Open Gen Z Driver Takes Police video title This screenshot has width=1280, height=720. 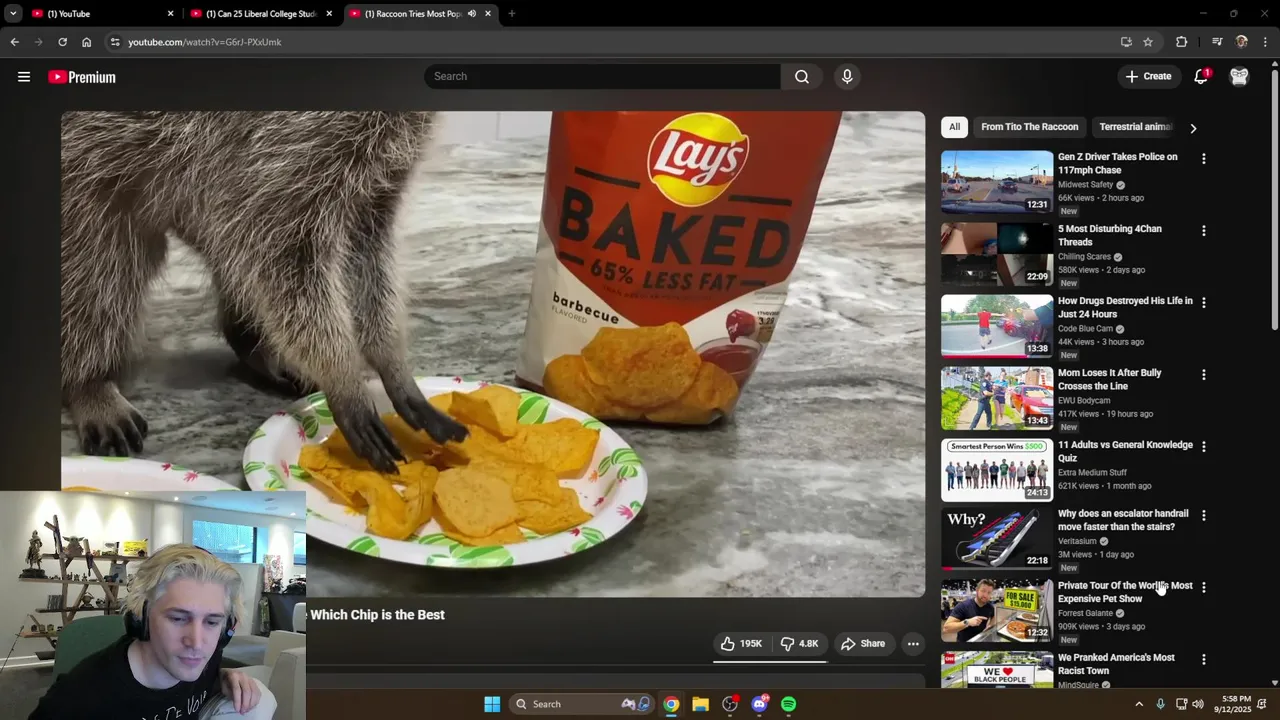(1118, 164)
